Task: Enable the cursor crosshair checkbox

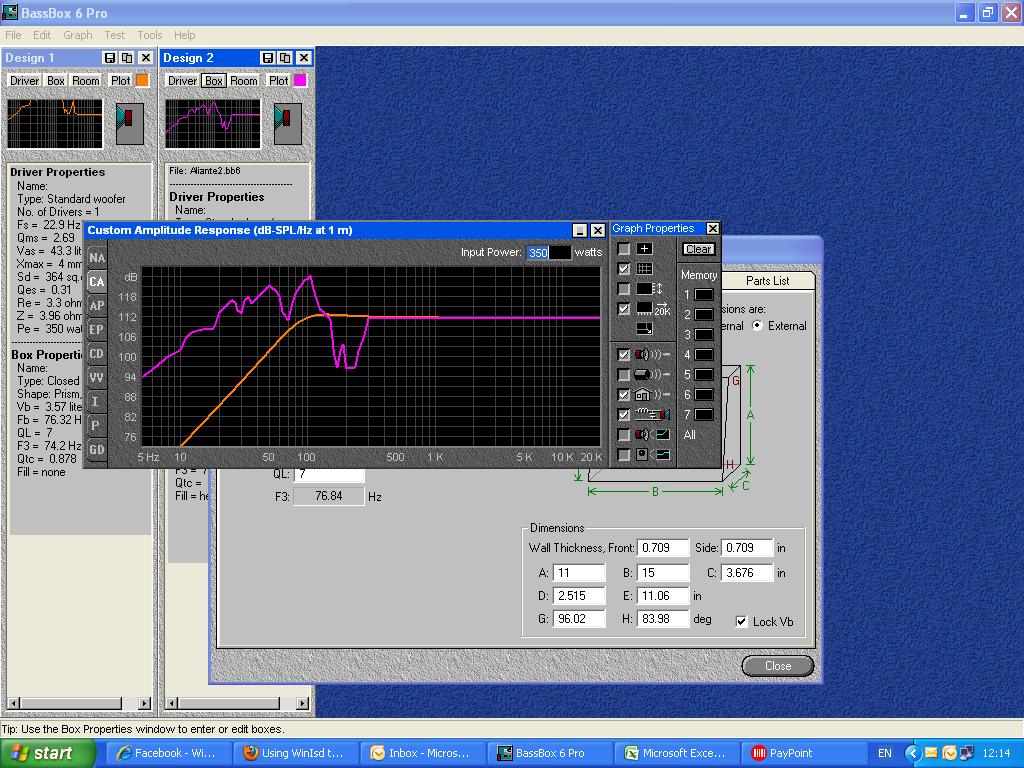Action: point(624,249)
